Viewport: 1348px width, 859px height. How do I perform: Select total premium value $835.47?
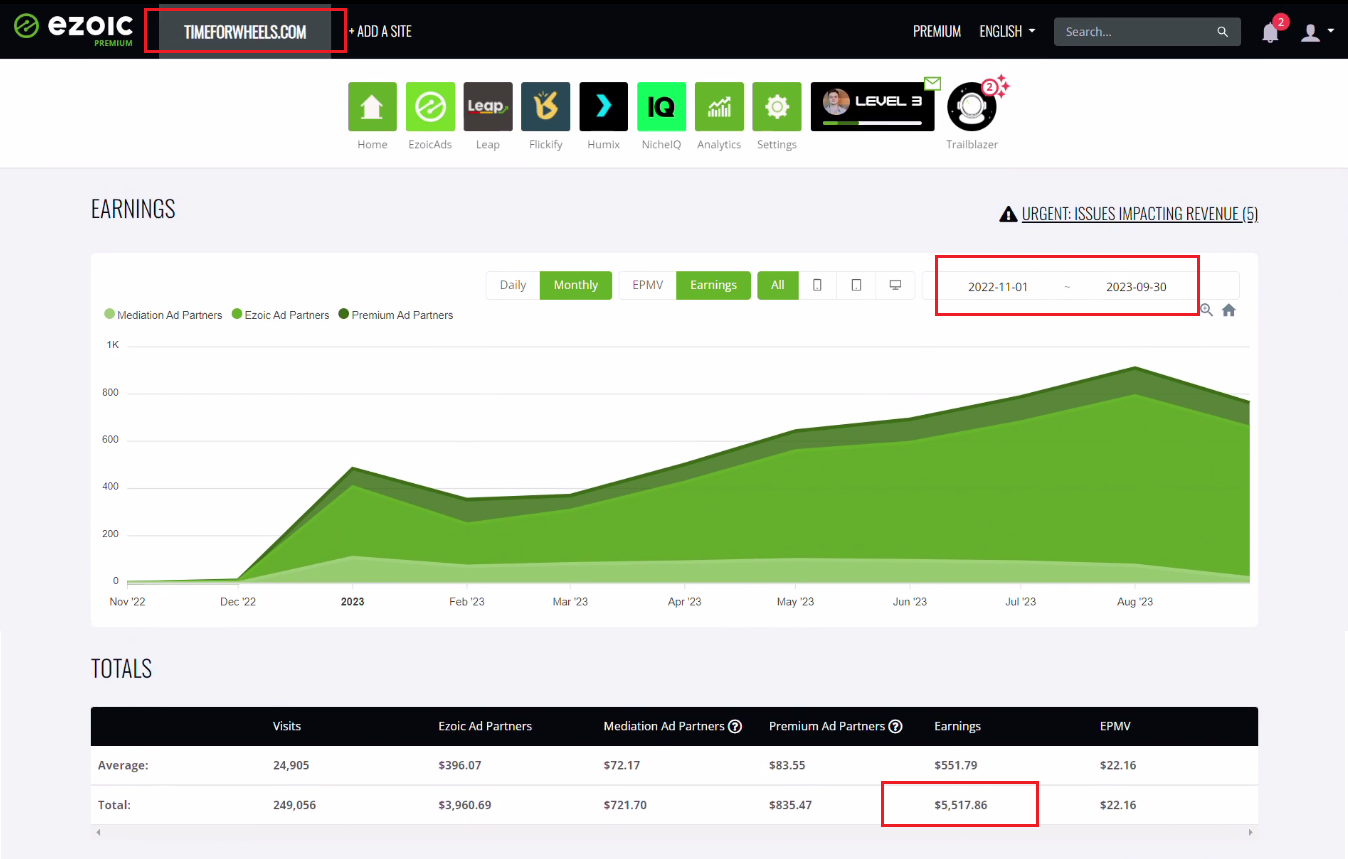(790, 805)
